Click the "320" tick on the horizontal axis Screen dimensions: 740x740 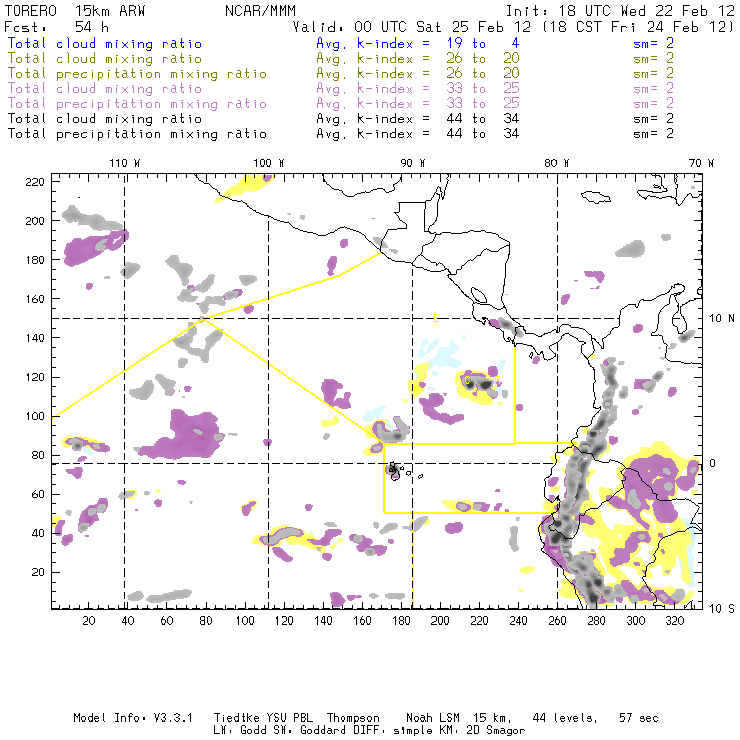[x=674, y=621]
